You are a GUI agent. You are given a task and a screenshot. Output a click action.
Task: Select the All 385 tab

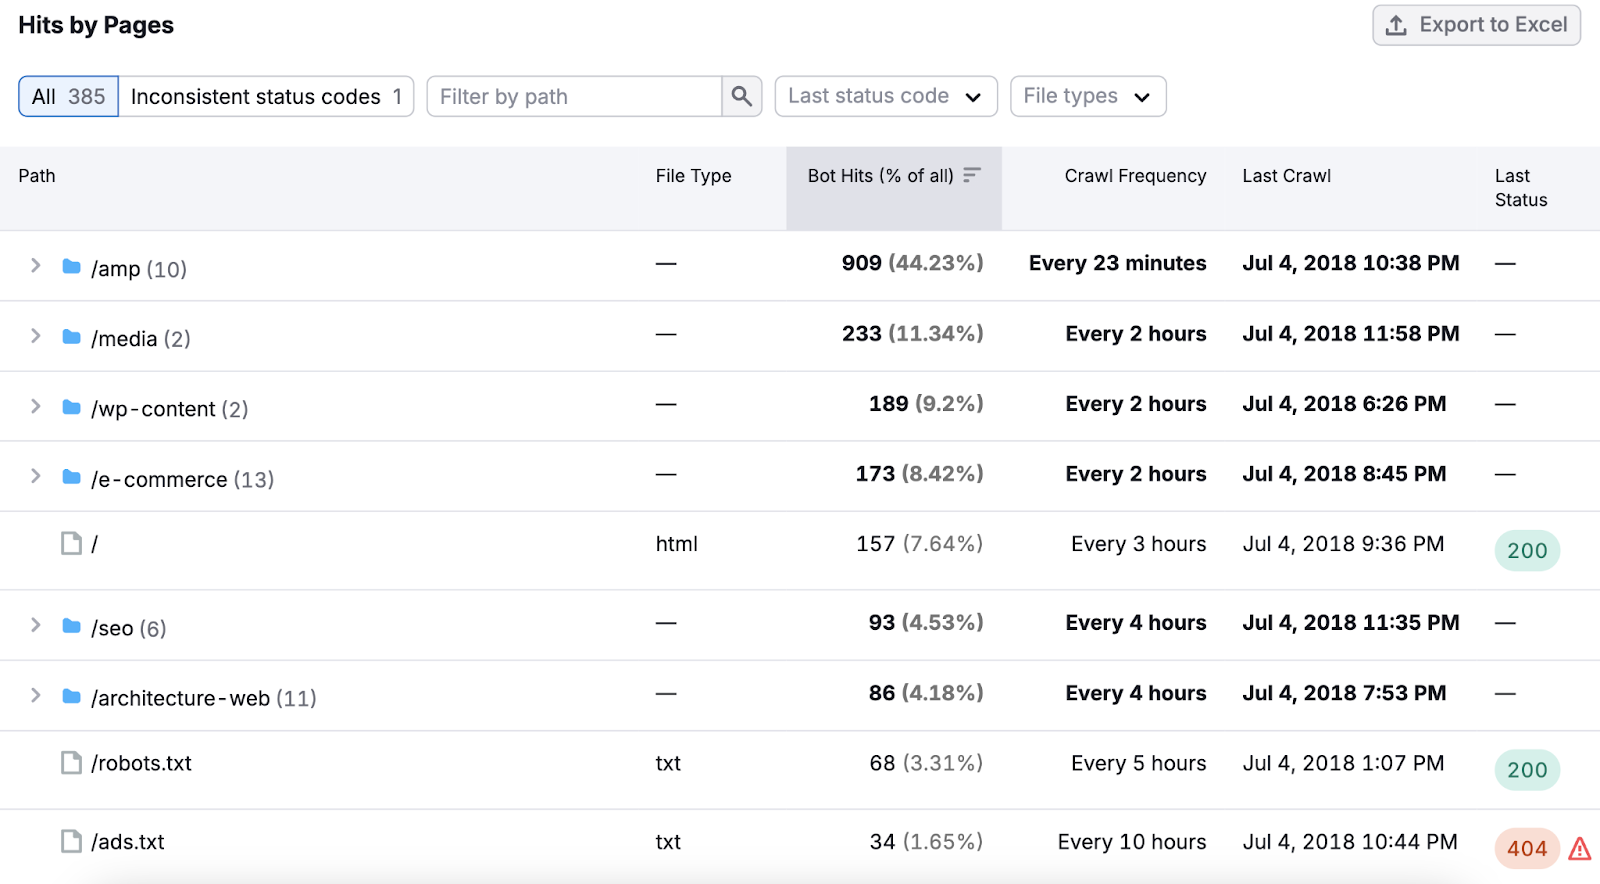(68, 96)
